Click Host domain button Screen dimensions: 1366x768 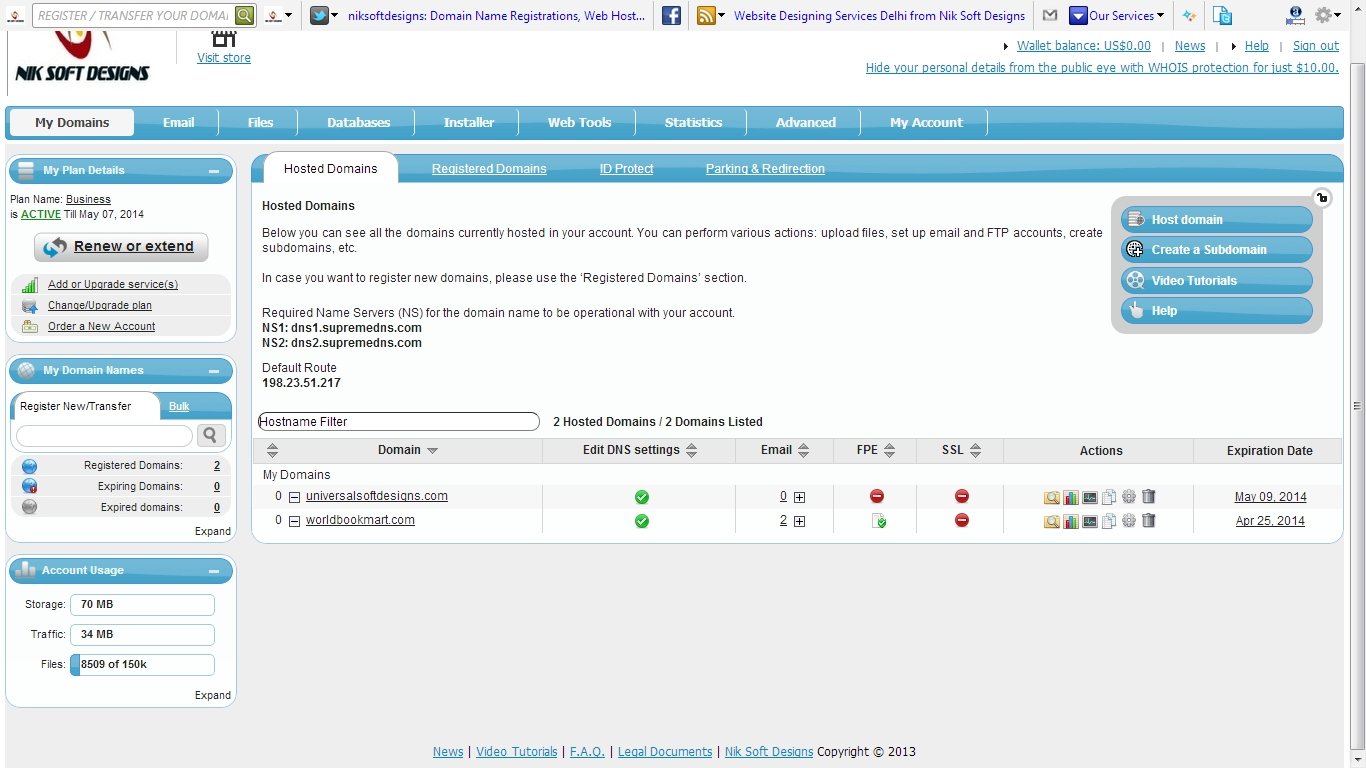(x=1217, y=220)
